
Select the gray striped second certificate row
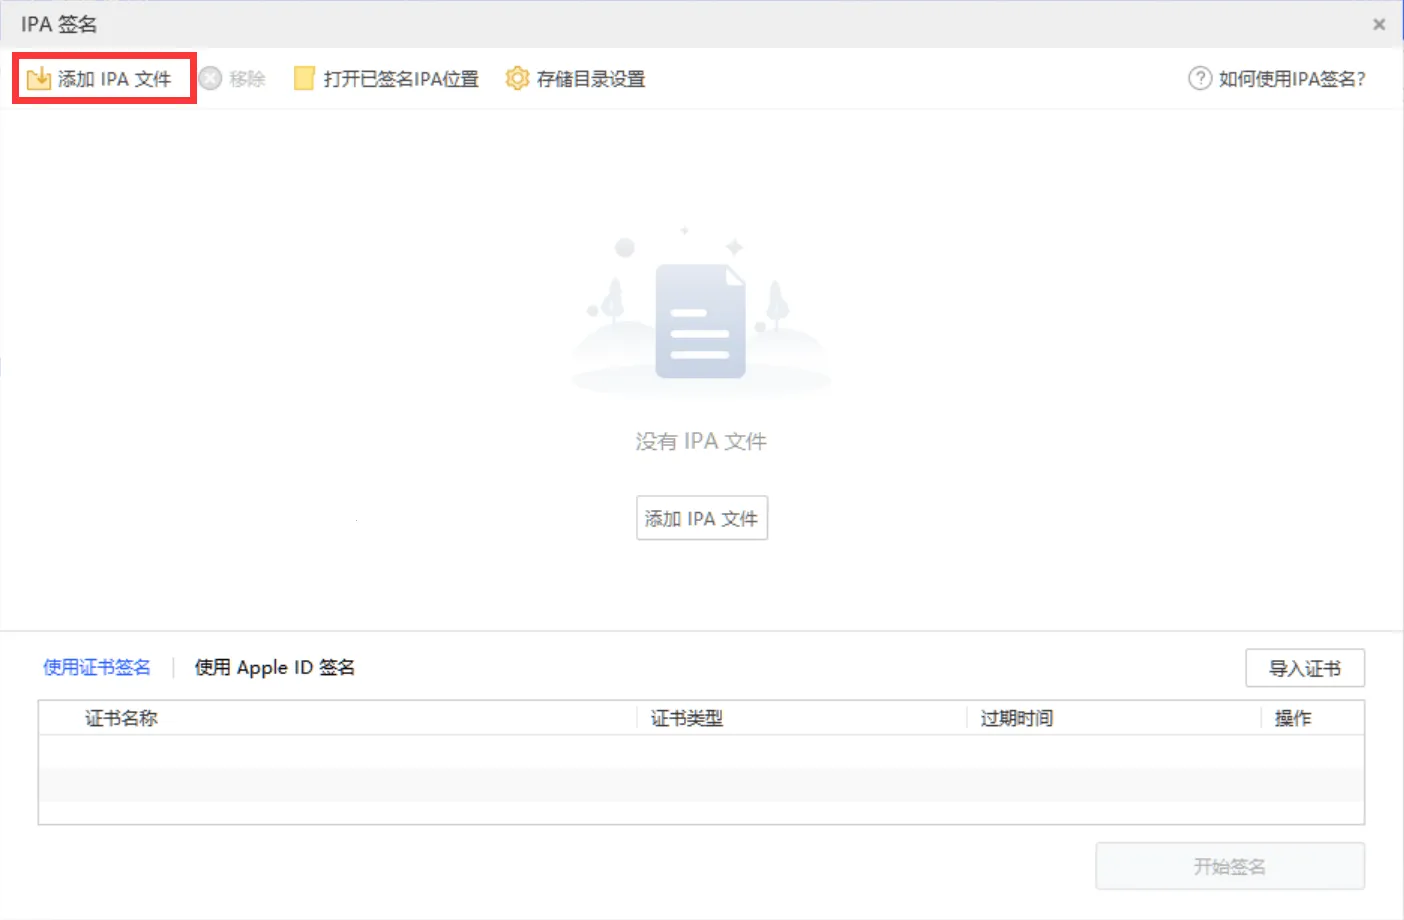[x=700, y=785]
